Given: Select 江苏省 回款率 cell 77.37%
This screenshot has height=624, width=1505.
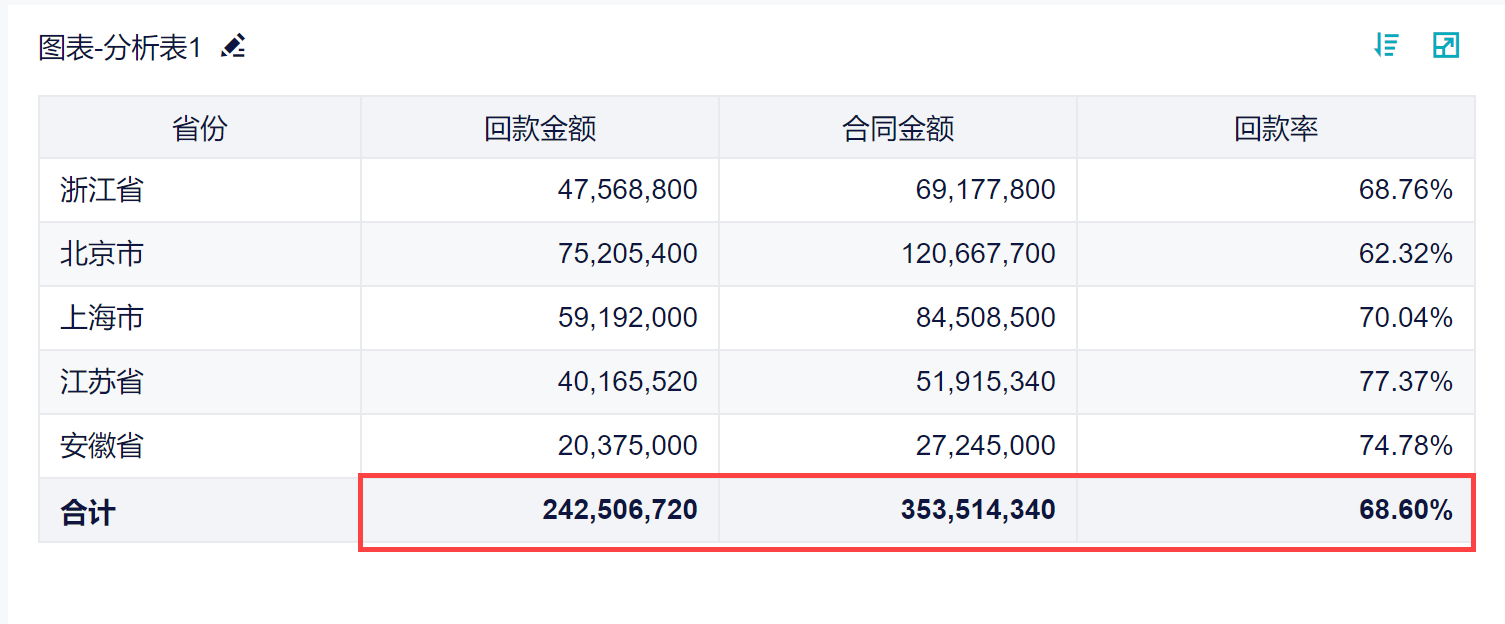Looking at the screenshot, I should [x=1405, y=382].
